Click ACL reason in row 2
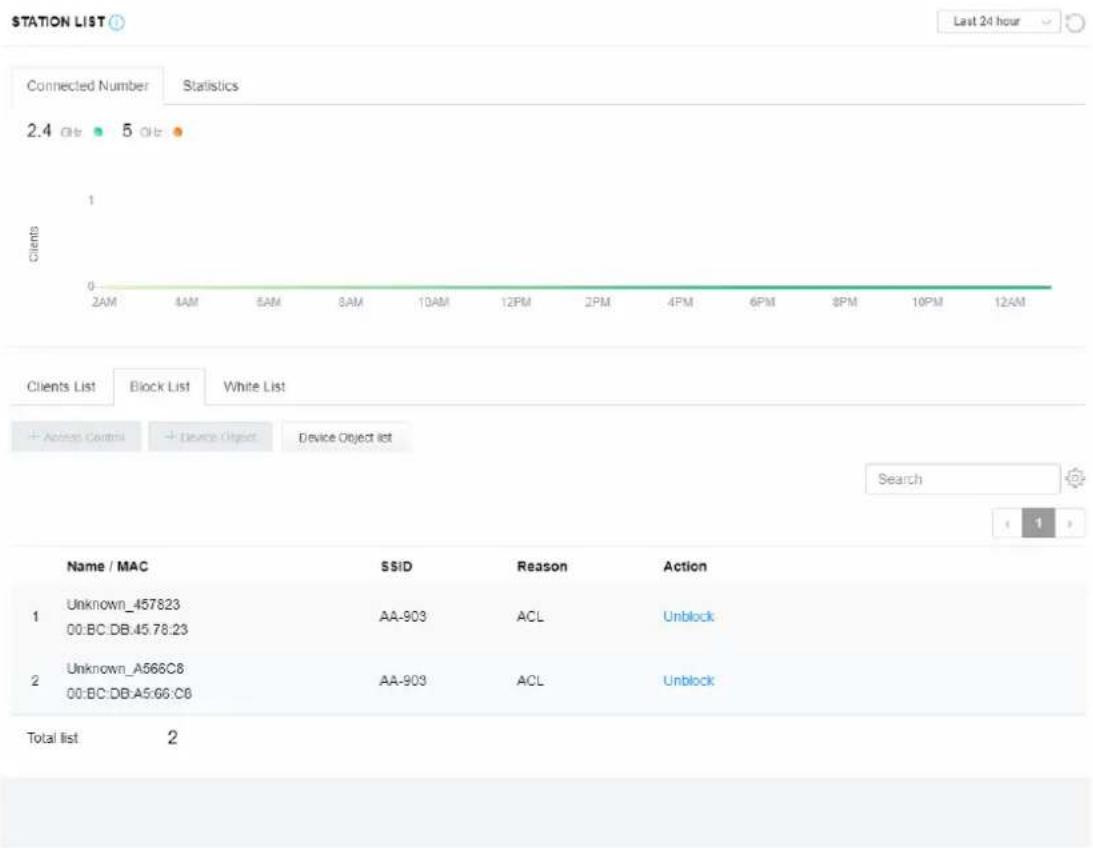Image resolution: width=1093 pixels, height=848 pixels. click(x=530, y=681)
